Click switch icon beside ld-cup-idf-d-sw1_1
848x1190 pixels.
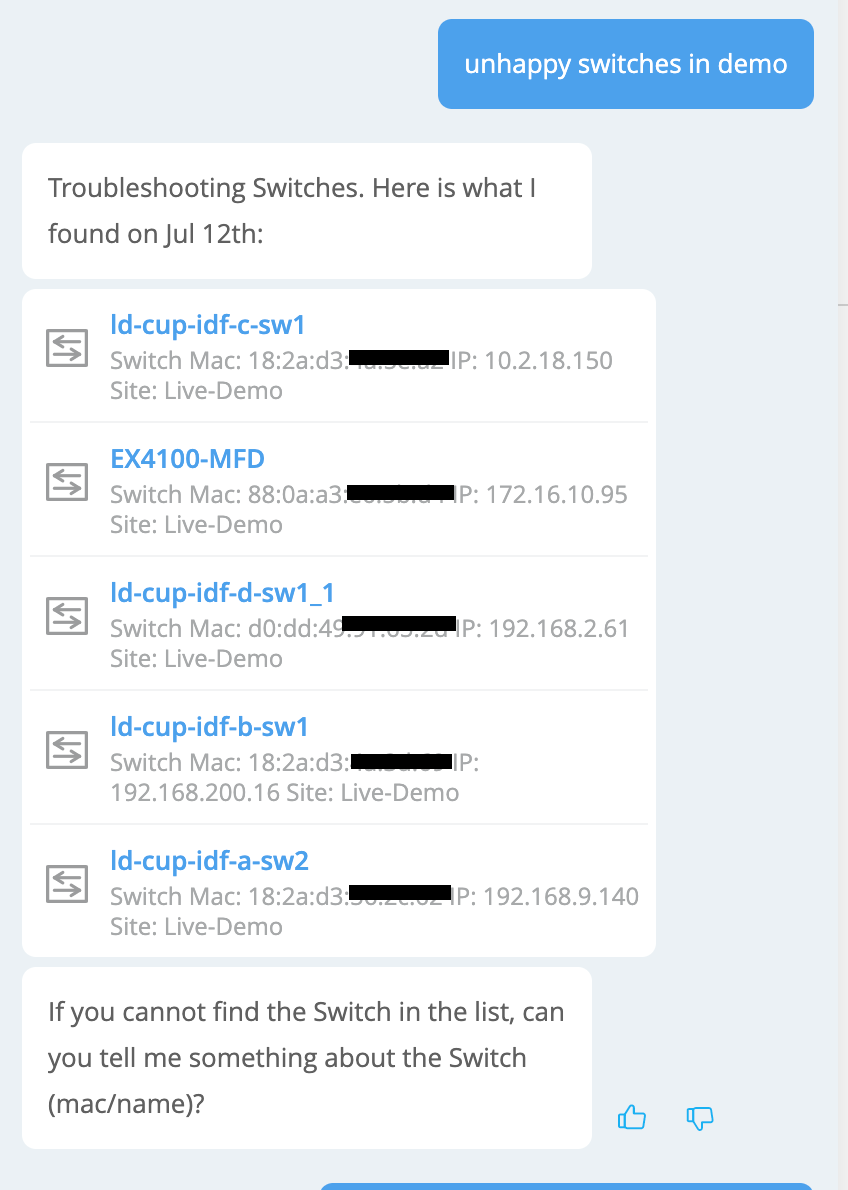point(66,616)
